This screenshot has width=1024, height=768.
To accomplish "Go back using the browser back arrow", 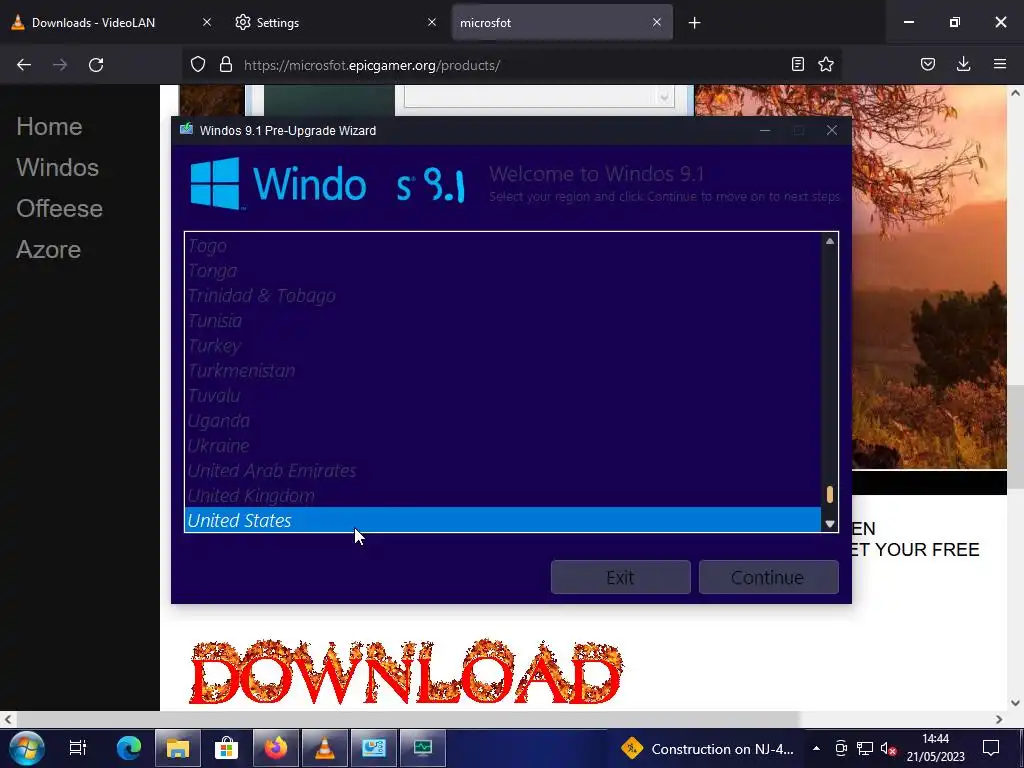I will [x=24, y=65].
